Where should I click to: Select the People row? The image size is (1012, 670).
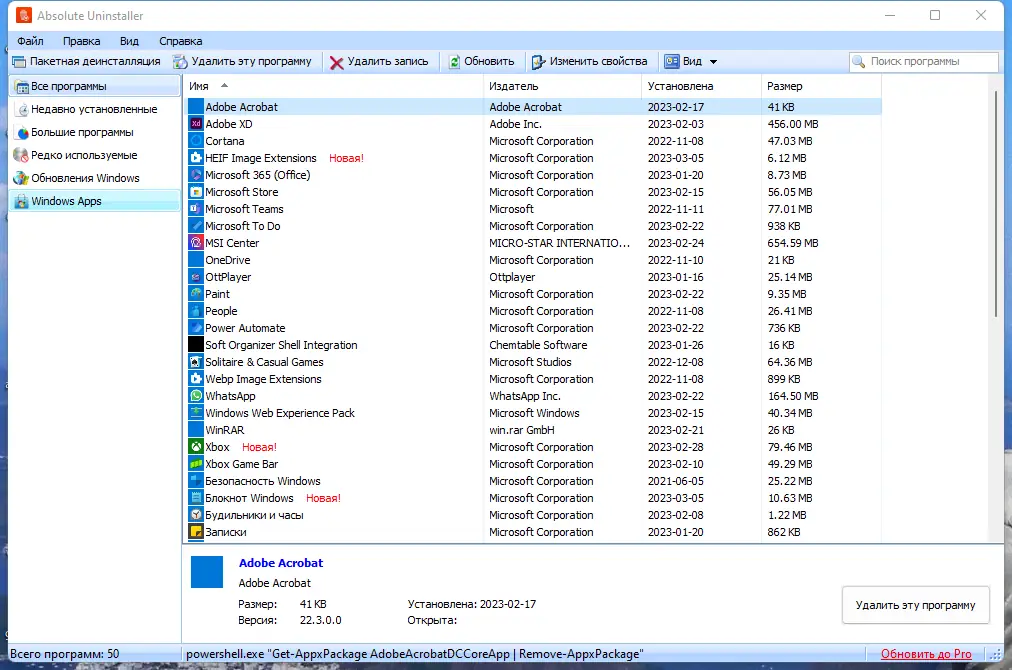(533, 311)
